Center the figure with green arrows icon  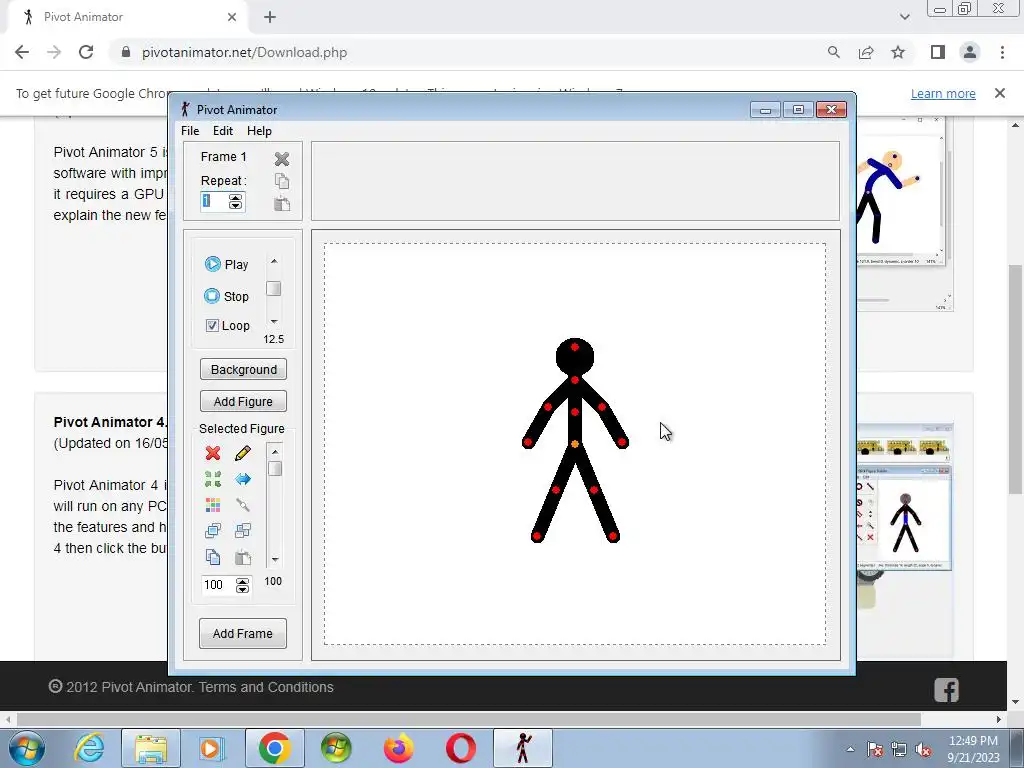click(x=212, y=479)
